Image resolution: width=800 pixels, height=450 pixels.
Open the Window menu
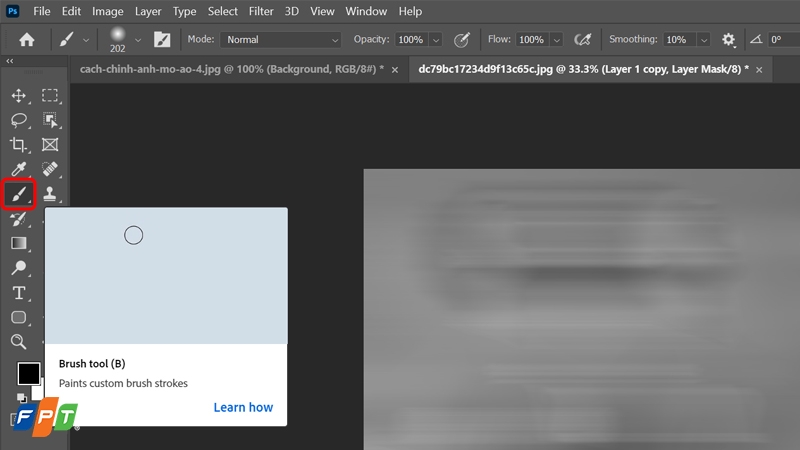(x=366, y=11)
